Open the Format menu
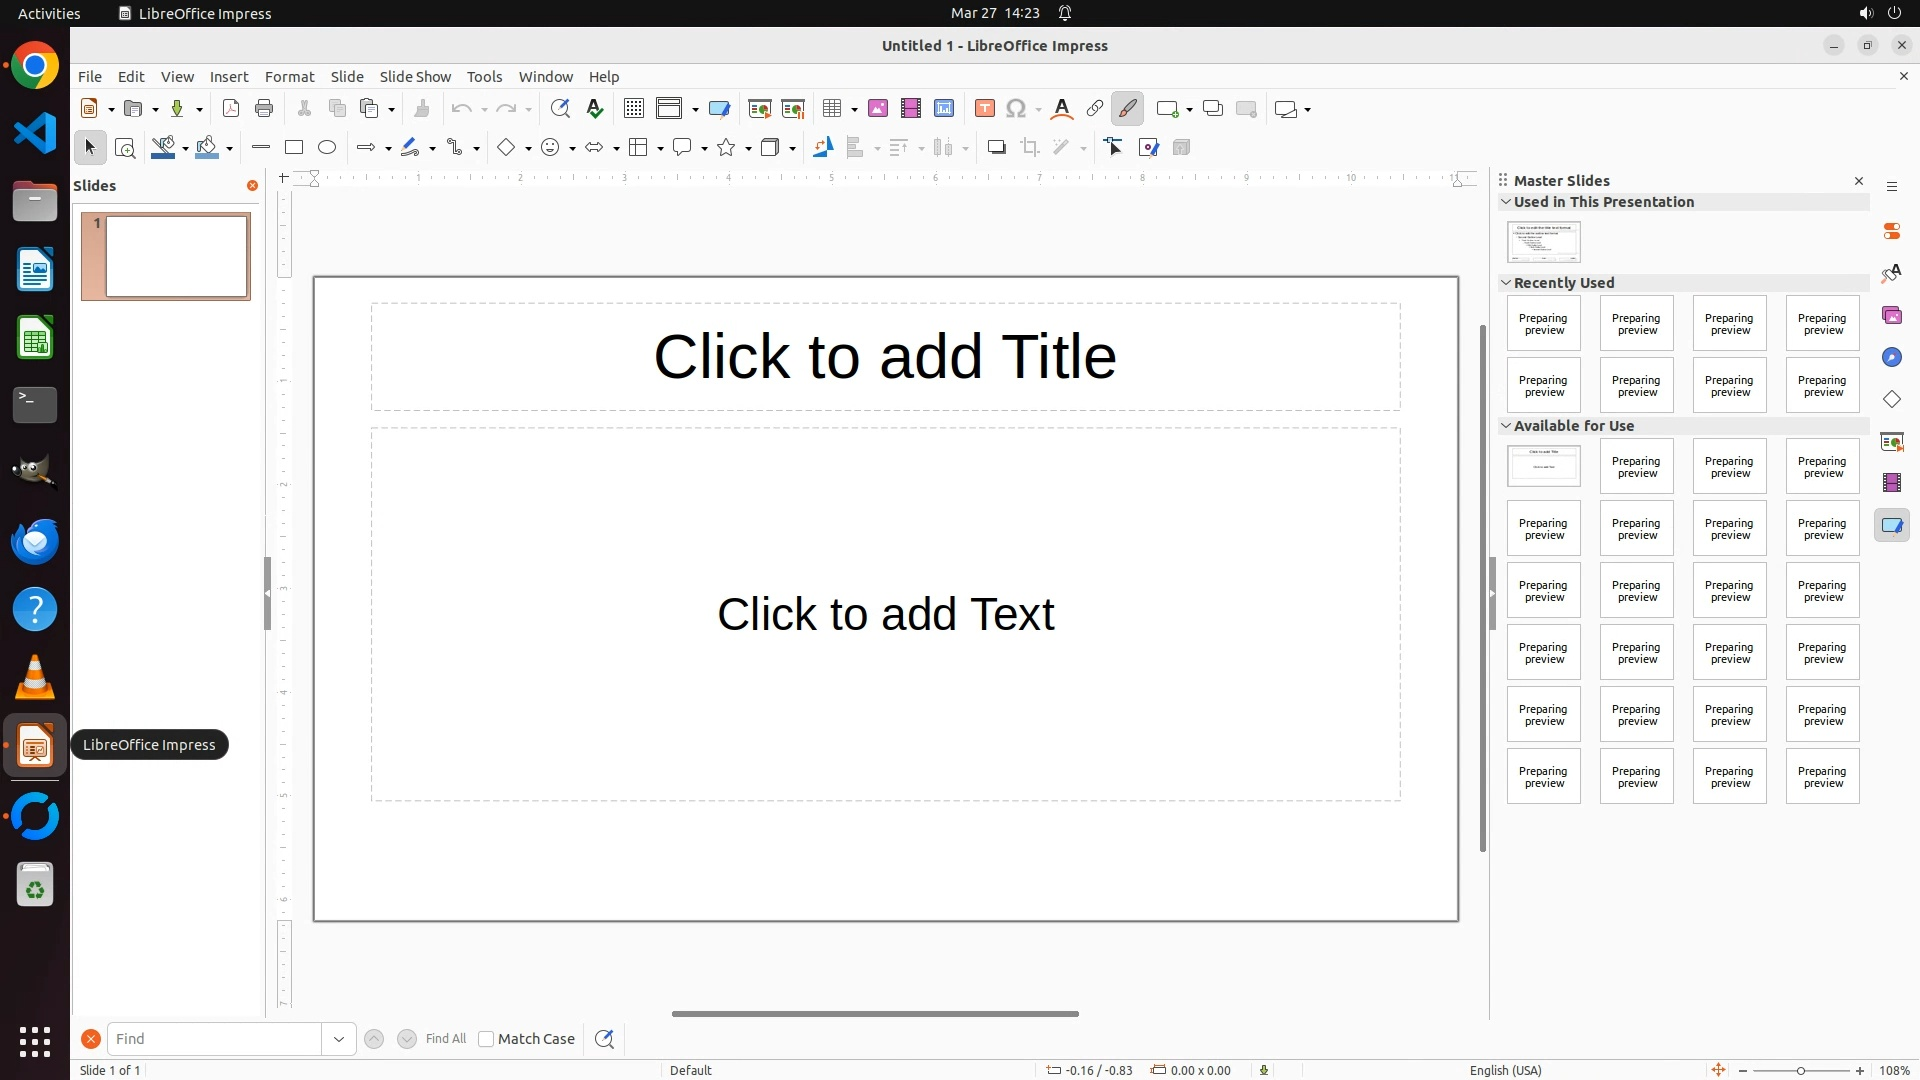The height and width of the screenshot is (1080, 1920). coord(289,77)
